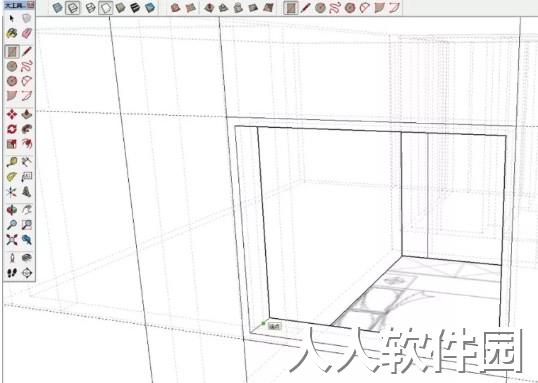The height and width of the screenshot is (383, 538).
Task: Click the green endpoint on the frame corner
Action: pos(264,323)
